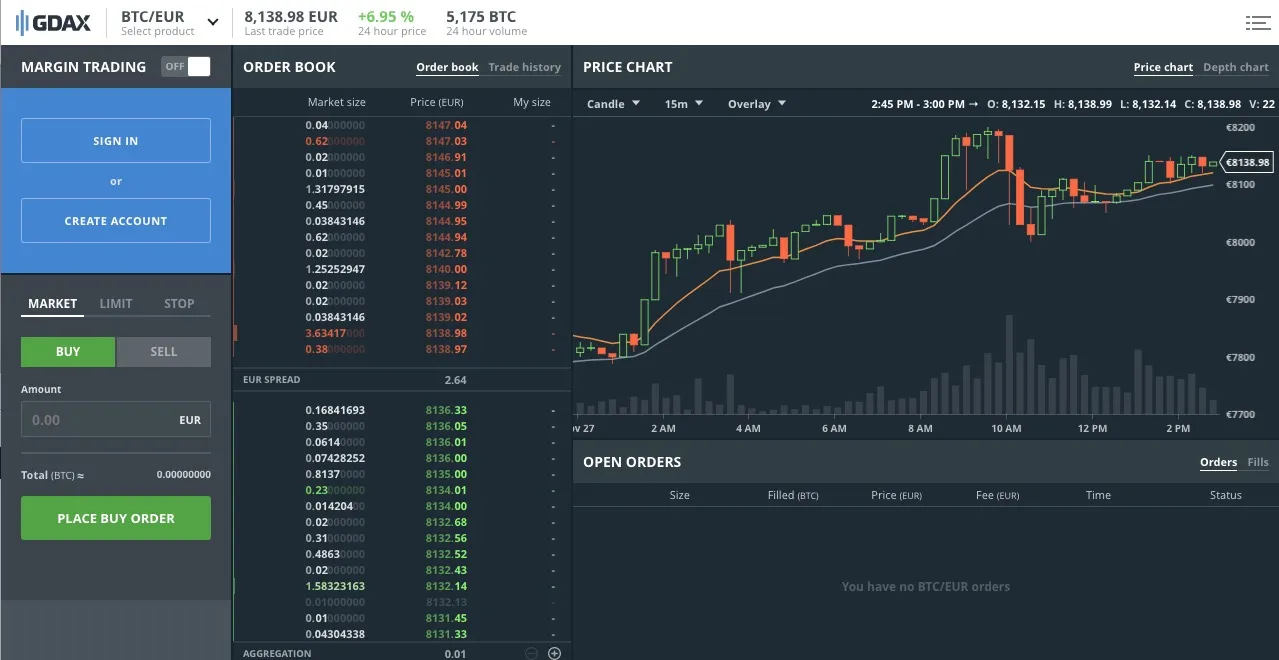This screenshot has height=660, width=1279.
Task: Click the AGGREGATION value 0.01
Action: click(455, 654)
